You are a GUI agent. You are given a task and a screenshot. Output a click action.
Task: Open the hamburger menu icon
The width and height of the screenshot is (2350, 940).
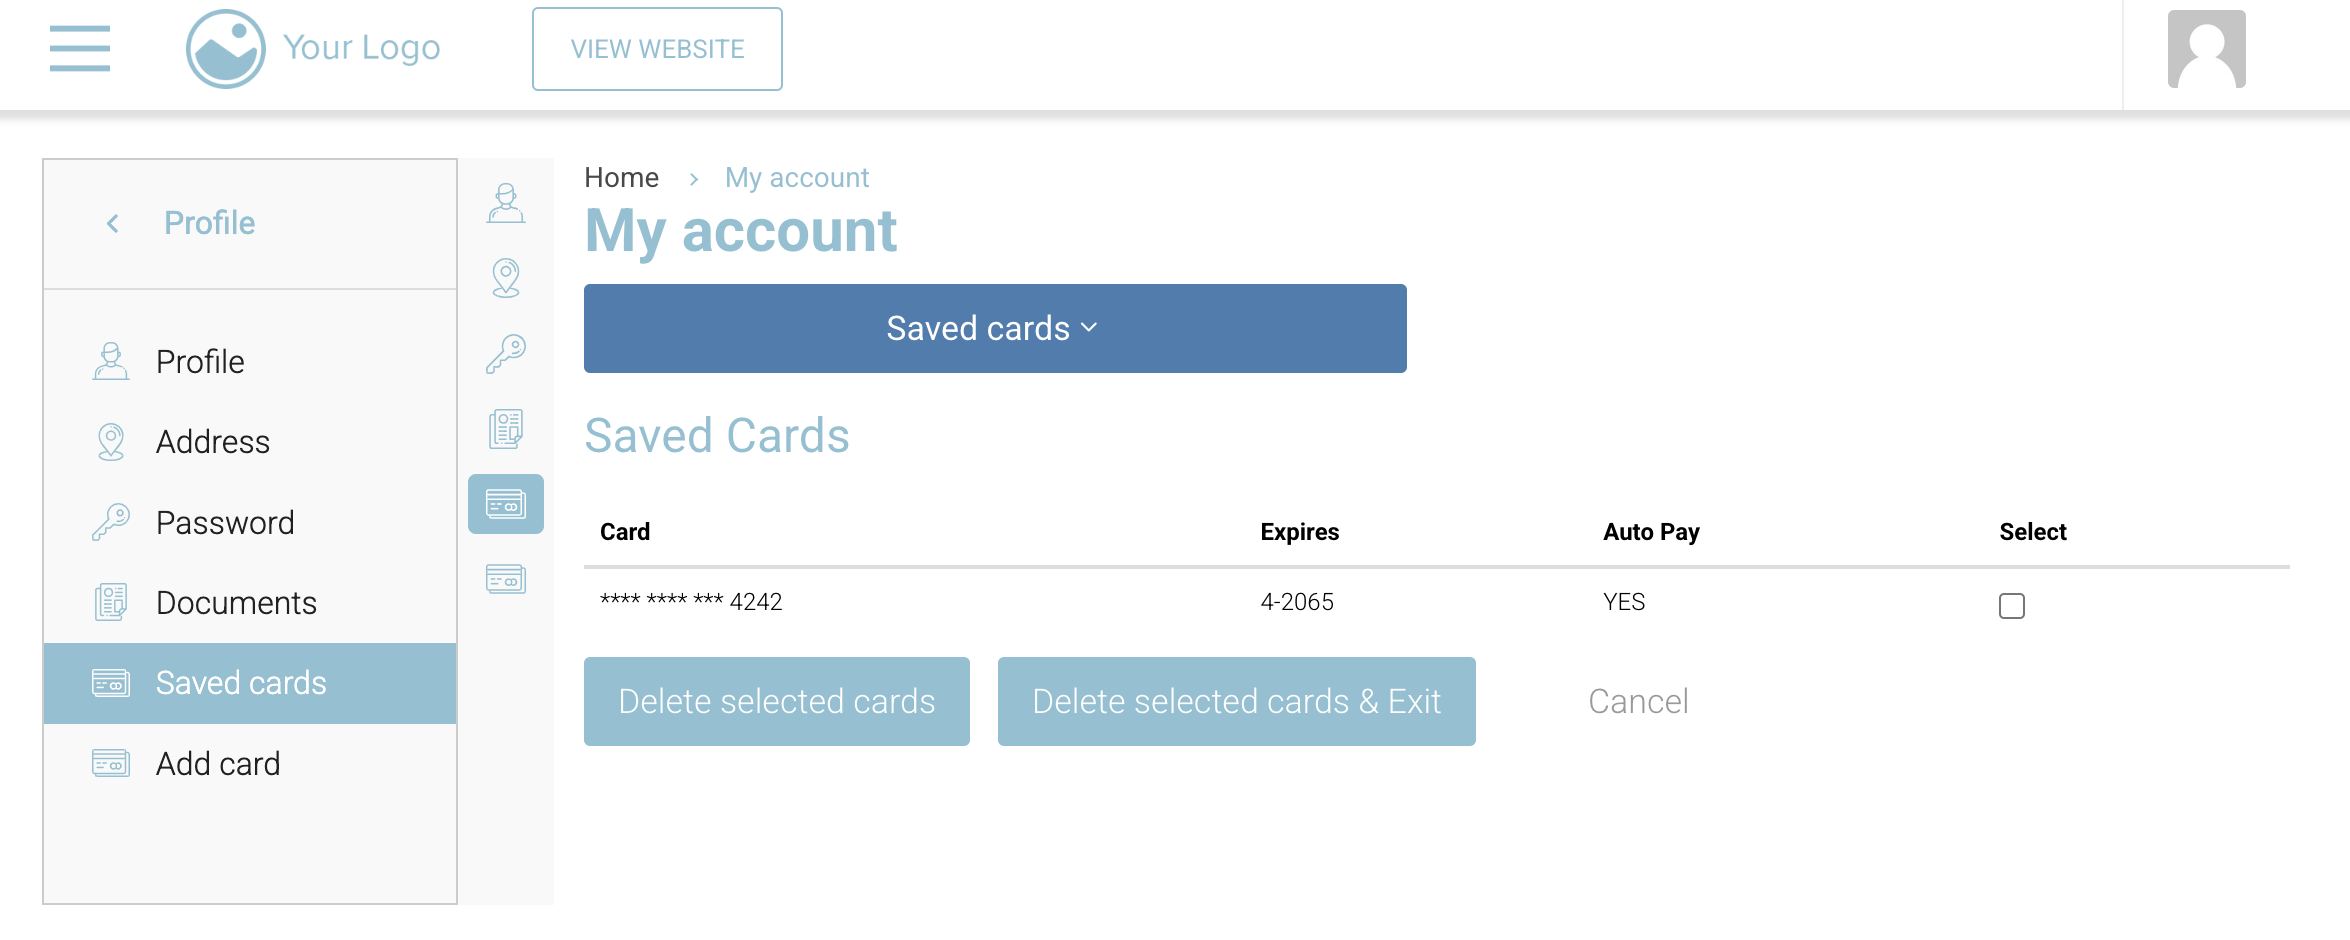[x=80, y=48]
